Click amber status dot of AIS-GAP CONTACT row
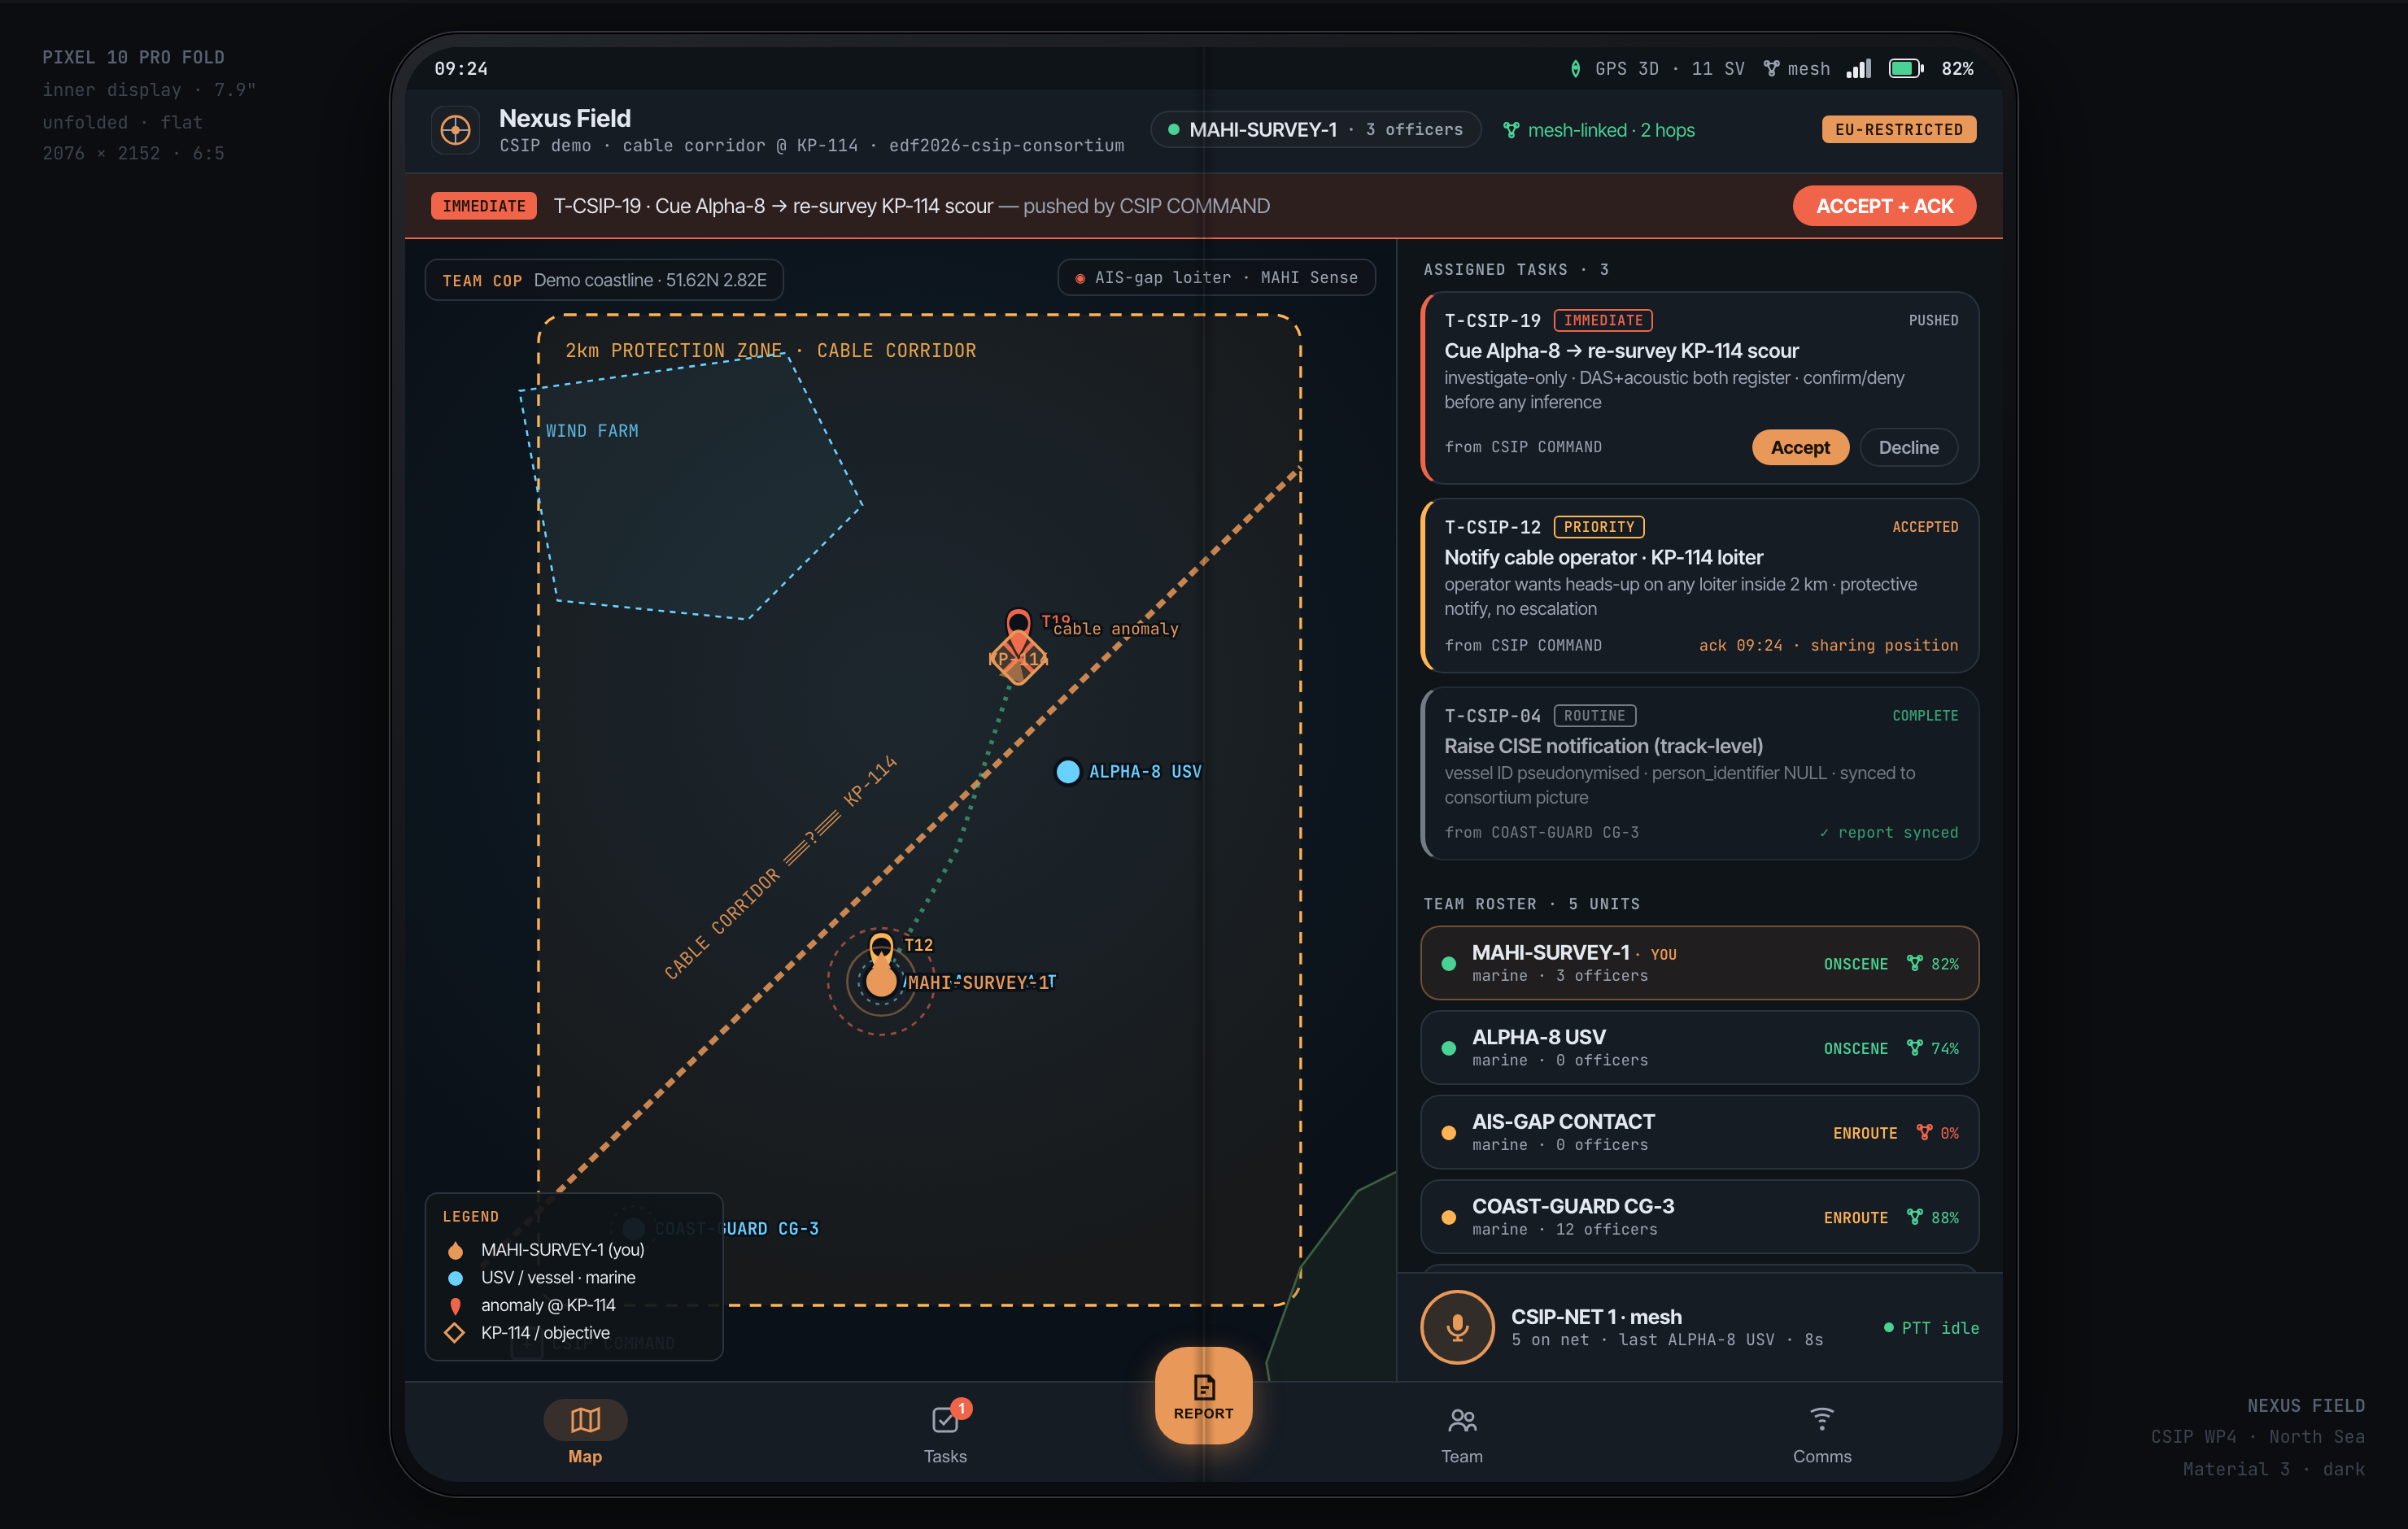Screen dimensions: 2408x1529 tap(1448, 1133)
